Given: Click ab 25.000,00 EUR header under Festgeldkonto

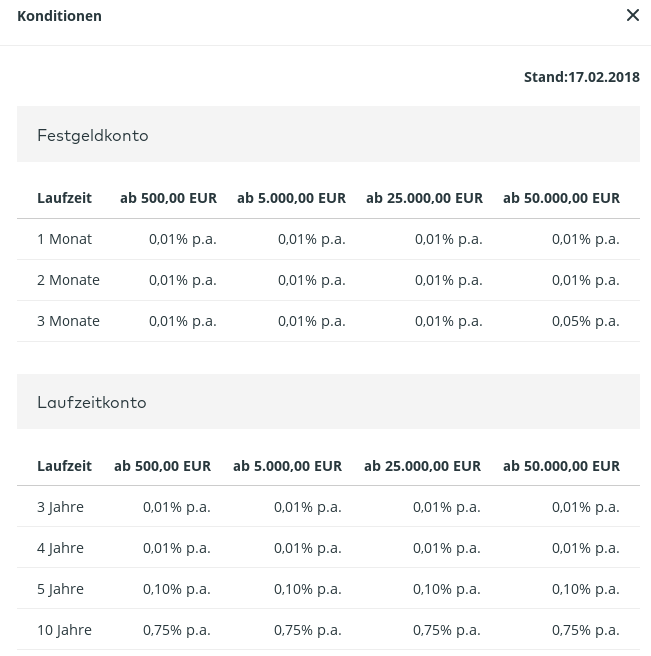Looking at the screenshot, I should click(424, 198).
